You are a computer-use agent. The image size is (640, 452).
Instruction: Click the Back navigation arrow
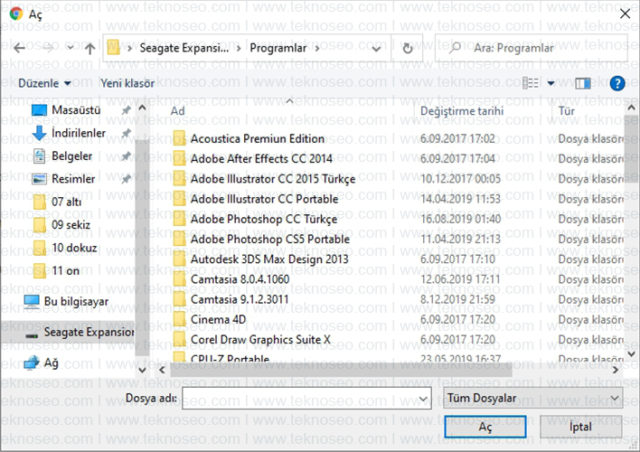pyautogui.click(x=19, y=48)
